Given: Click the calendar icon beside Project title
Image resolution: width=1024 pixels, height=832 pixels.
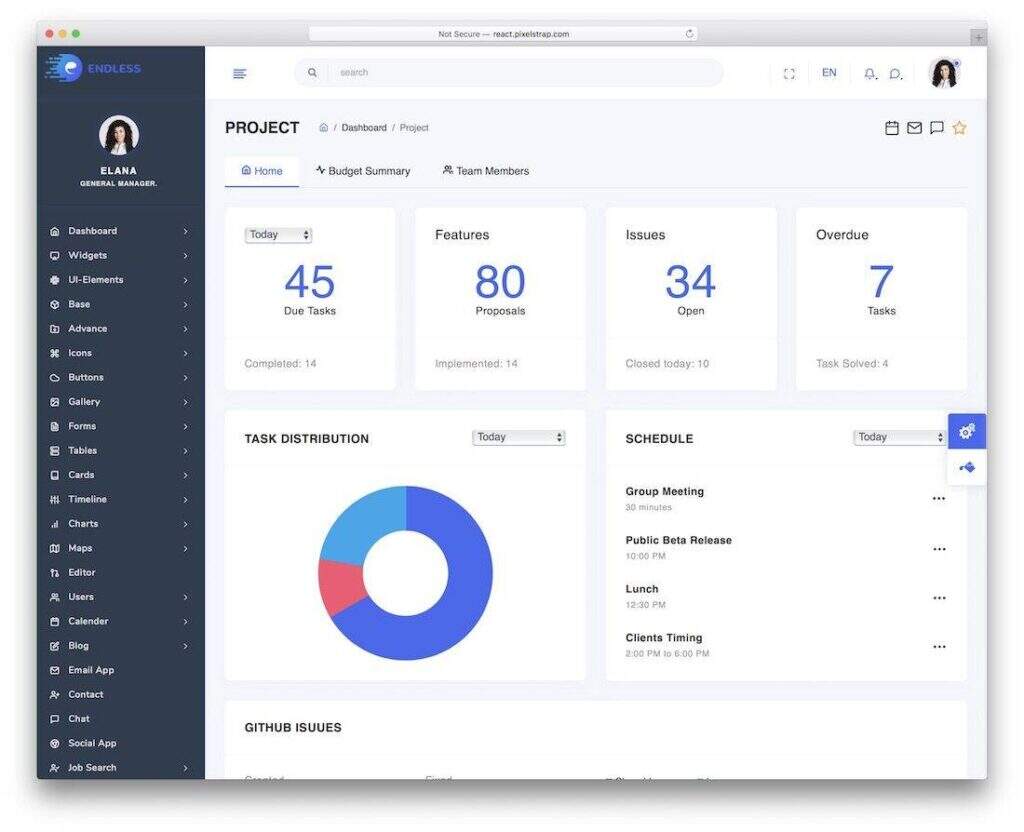Looking at the screenshot, I should (x=892, y=128).
